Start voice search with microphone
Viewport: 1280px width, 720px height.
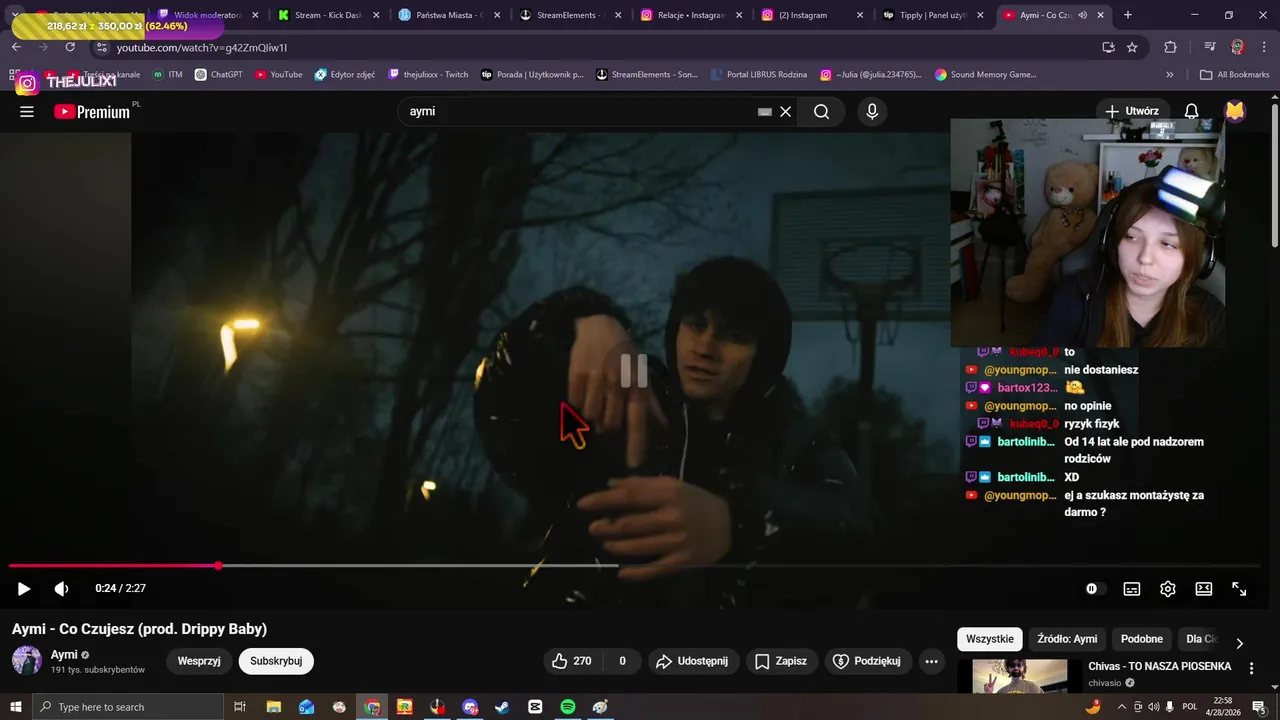pyautogui.click(x=872, y=112)
